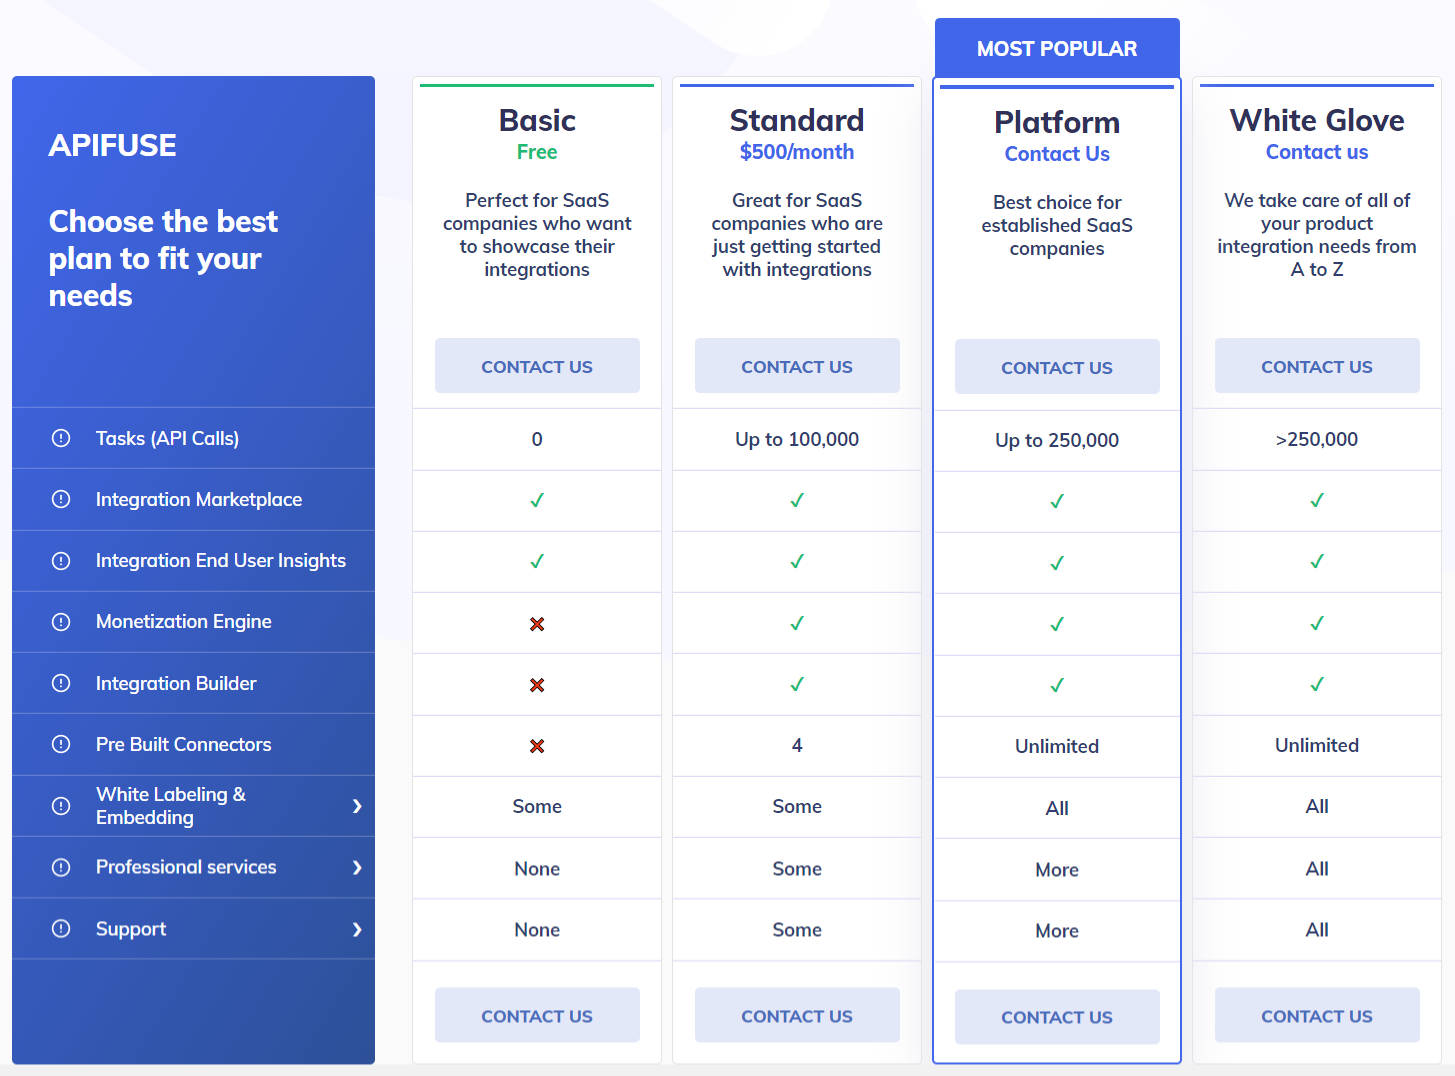Open the Contact Us link below Platform title

coord(1057,154)
